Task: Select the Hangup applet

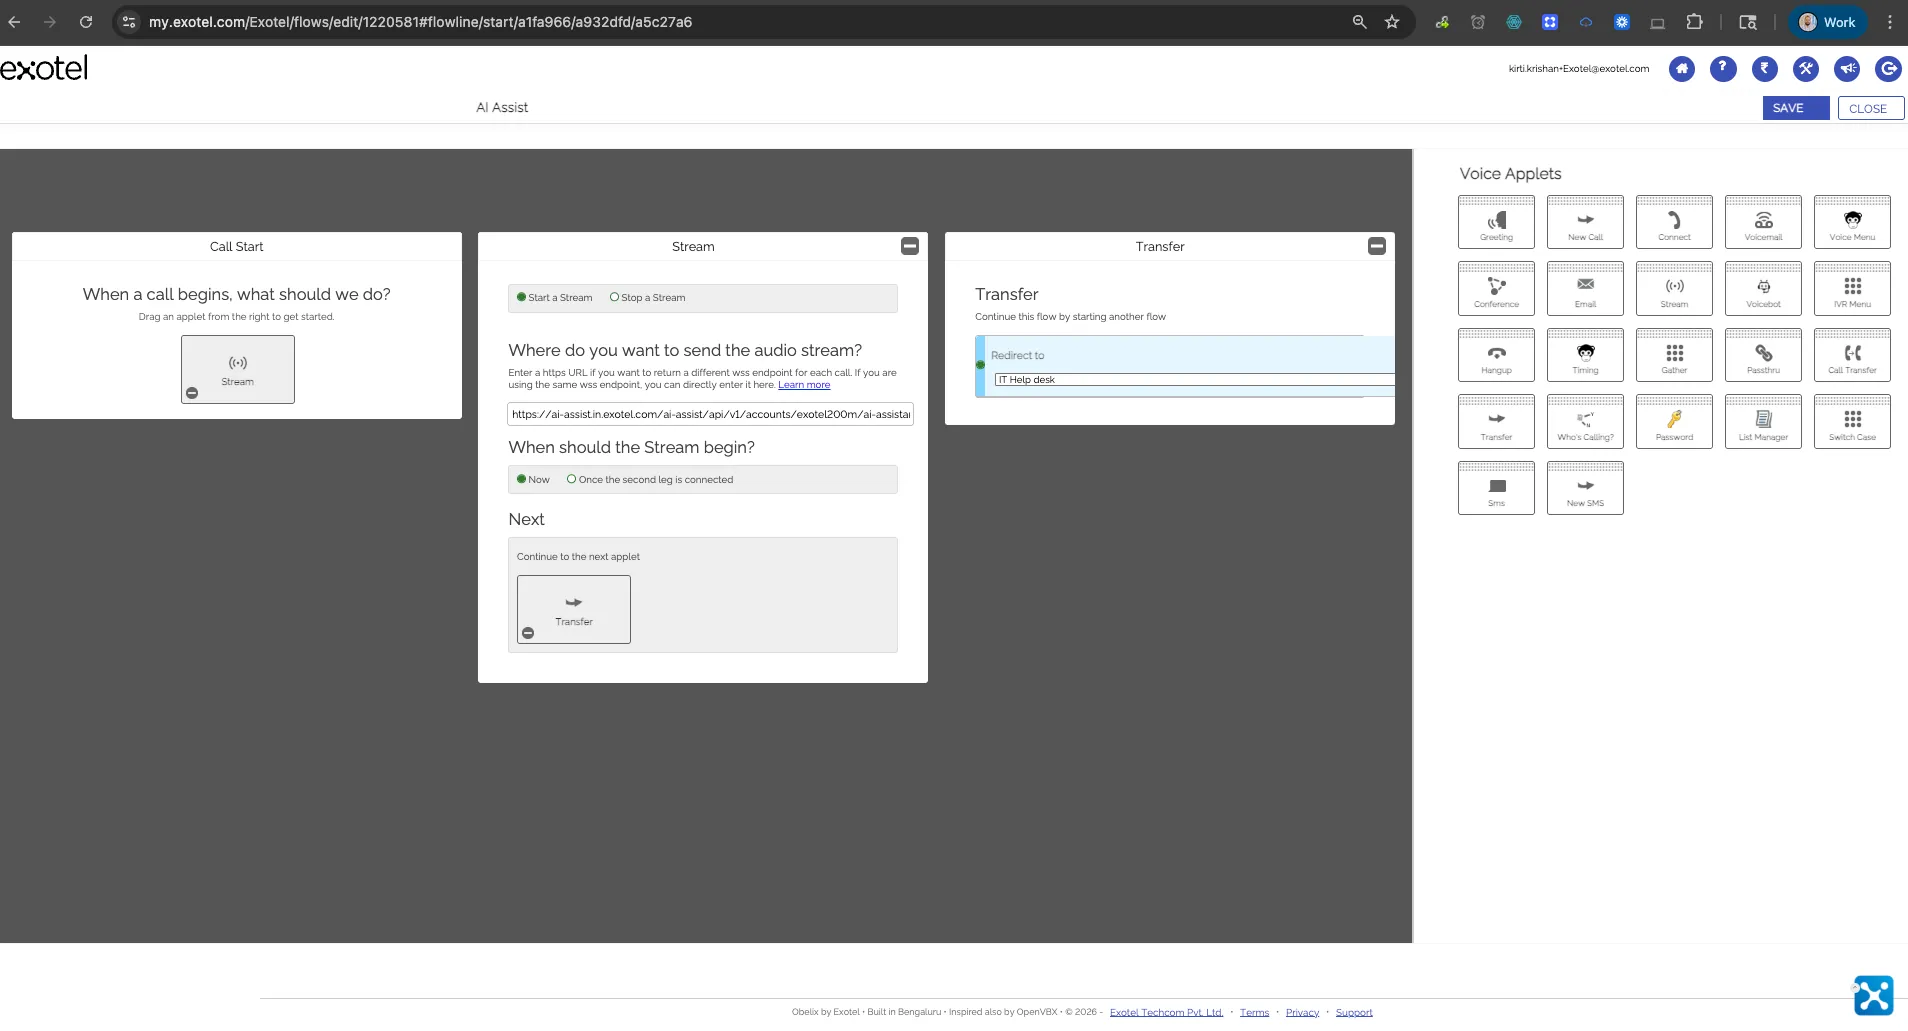Action: point(1496,355)
